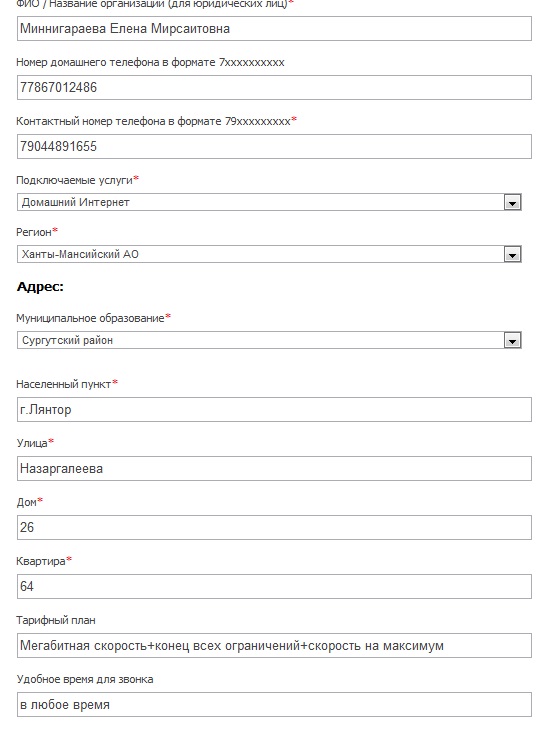Screen dimensions: 547x732
Task: Click the Квартира field containing 64
Action: click(274, 586)
